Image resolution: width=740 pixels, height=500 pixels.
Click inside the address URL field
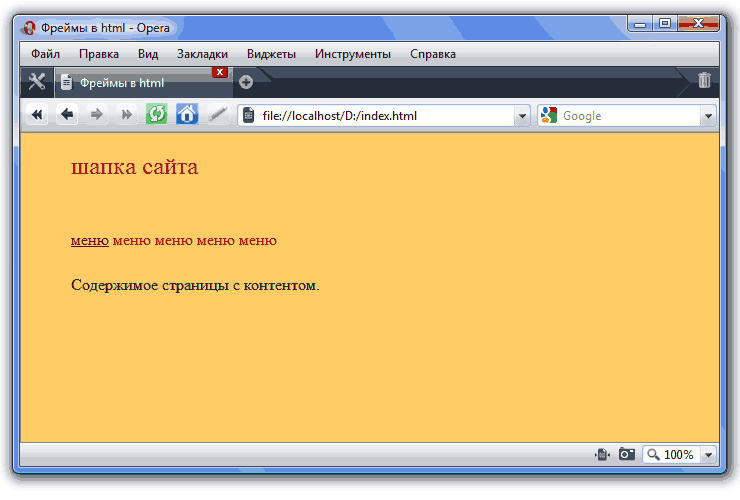pyautogui.click(x=380, y=116)
